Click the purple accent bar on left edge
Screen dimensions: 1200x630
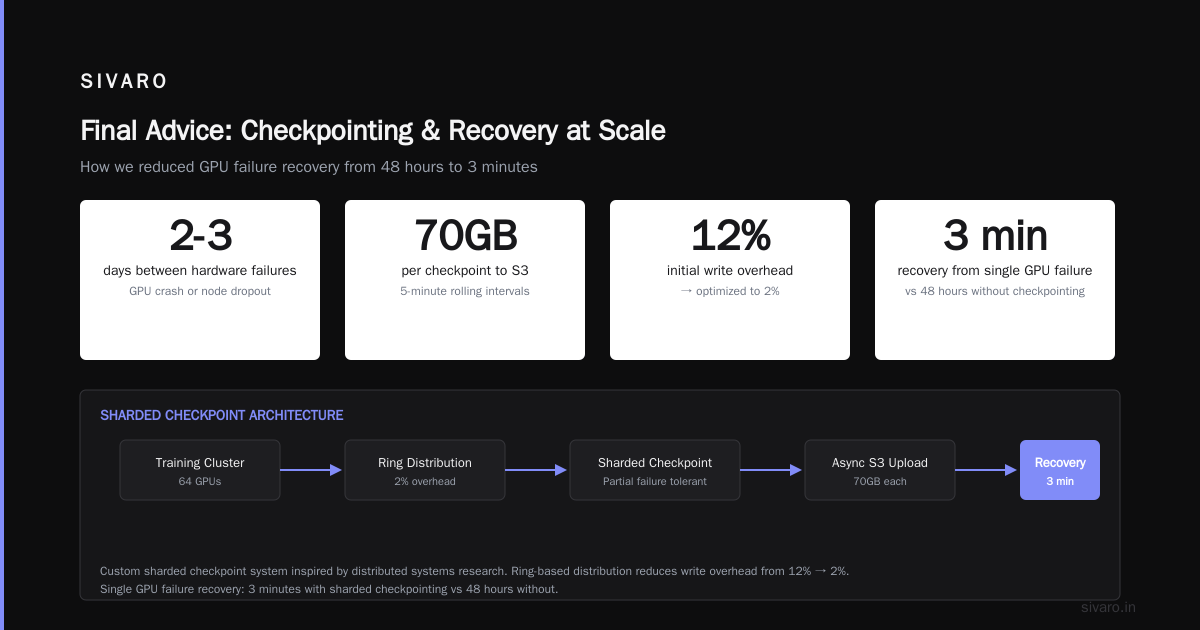2,315
